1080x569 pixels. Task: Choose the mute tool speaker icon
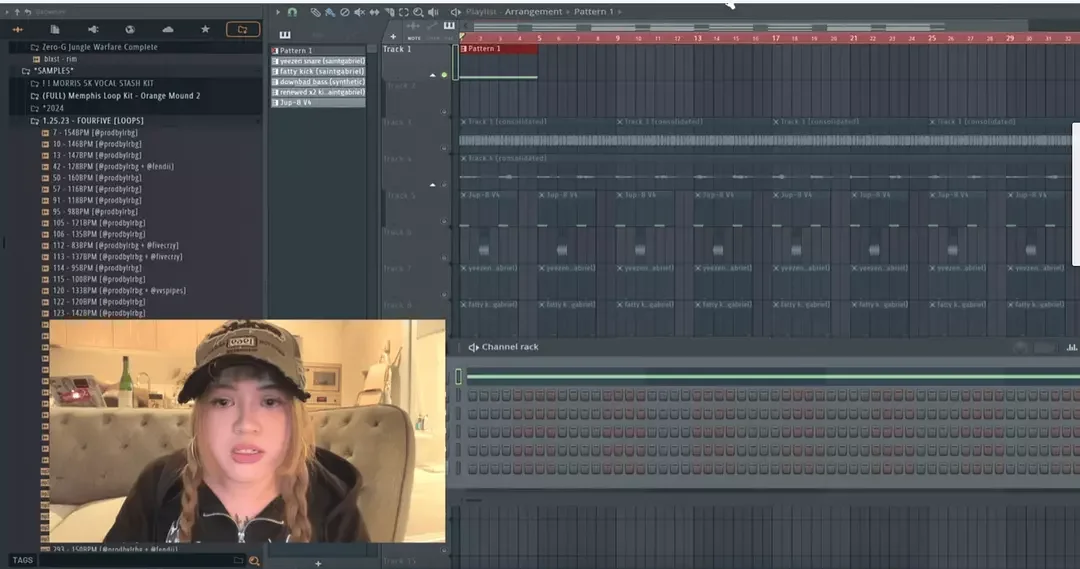tap(360, 12)
